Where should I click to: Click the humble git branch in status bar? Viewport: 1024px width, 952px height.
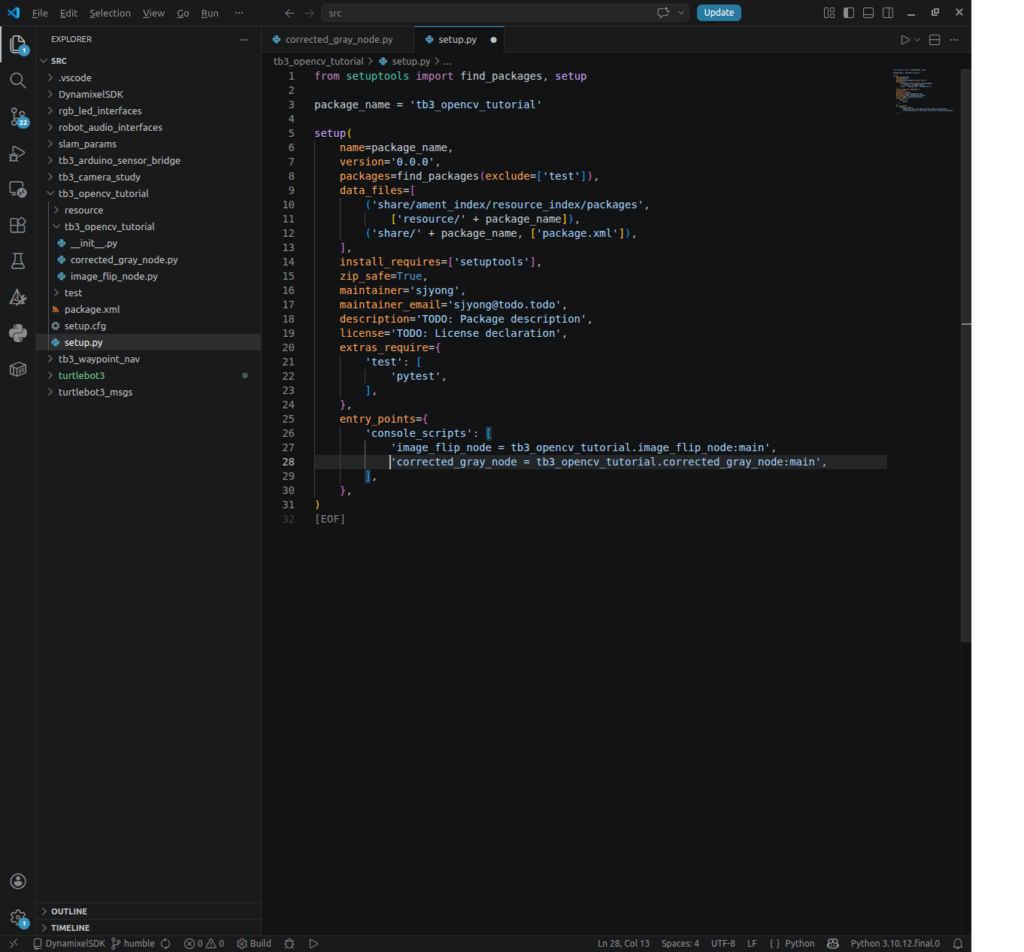(x=133, y=944)
